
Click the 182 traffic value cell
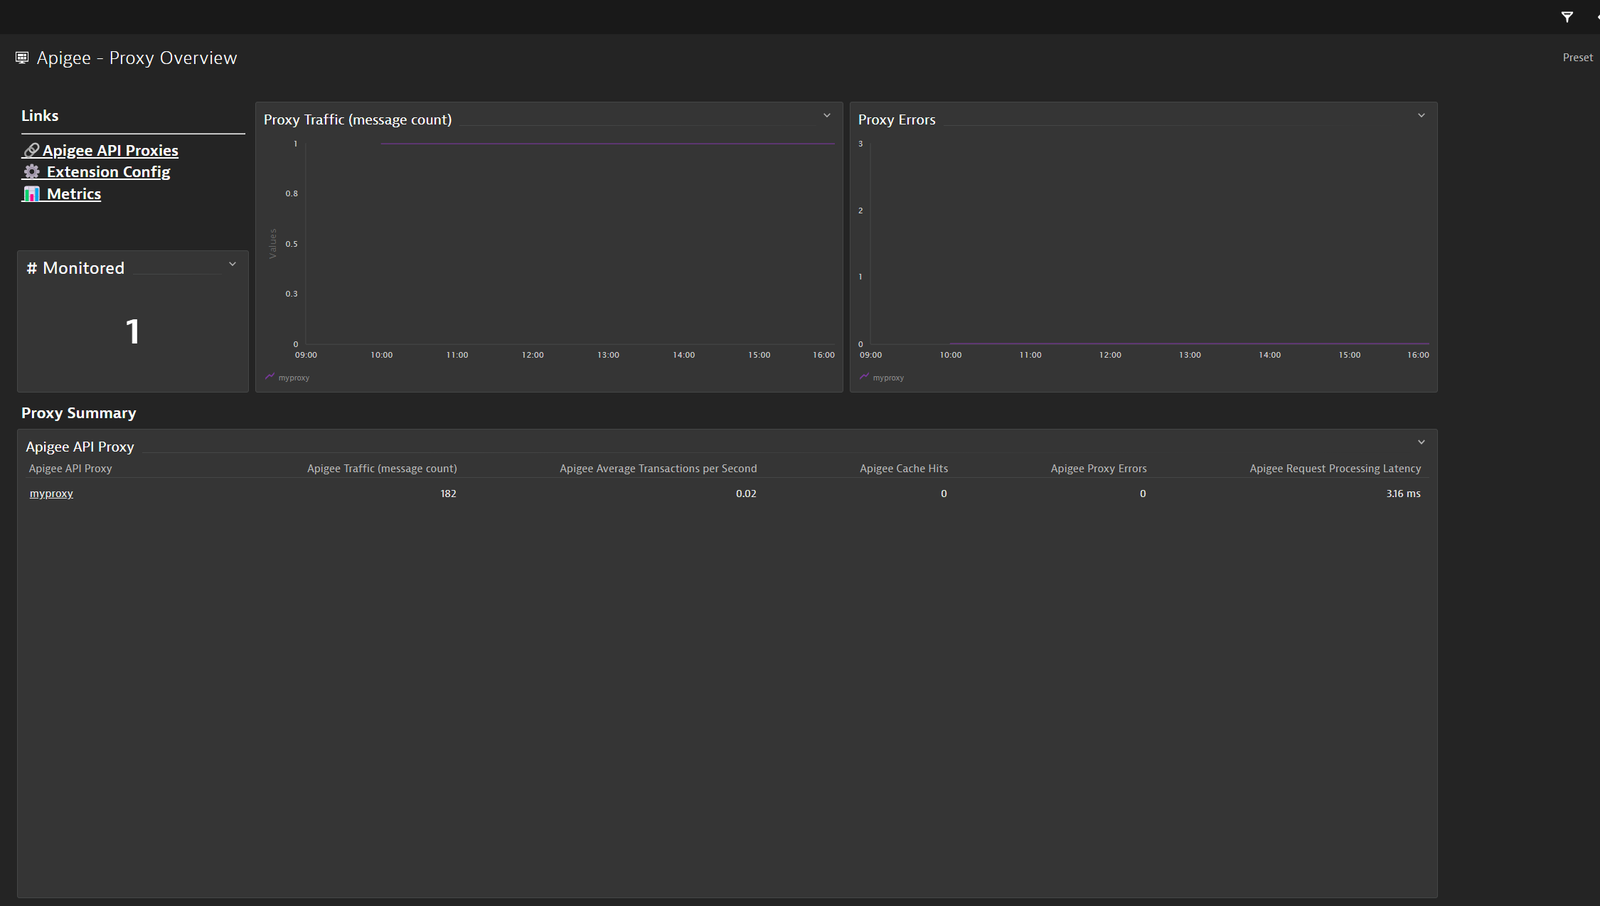click(448, 494)
